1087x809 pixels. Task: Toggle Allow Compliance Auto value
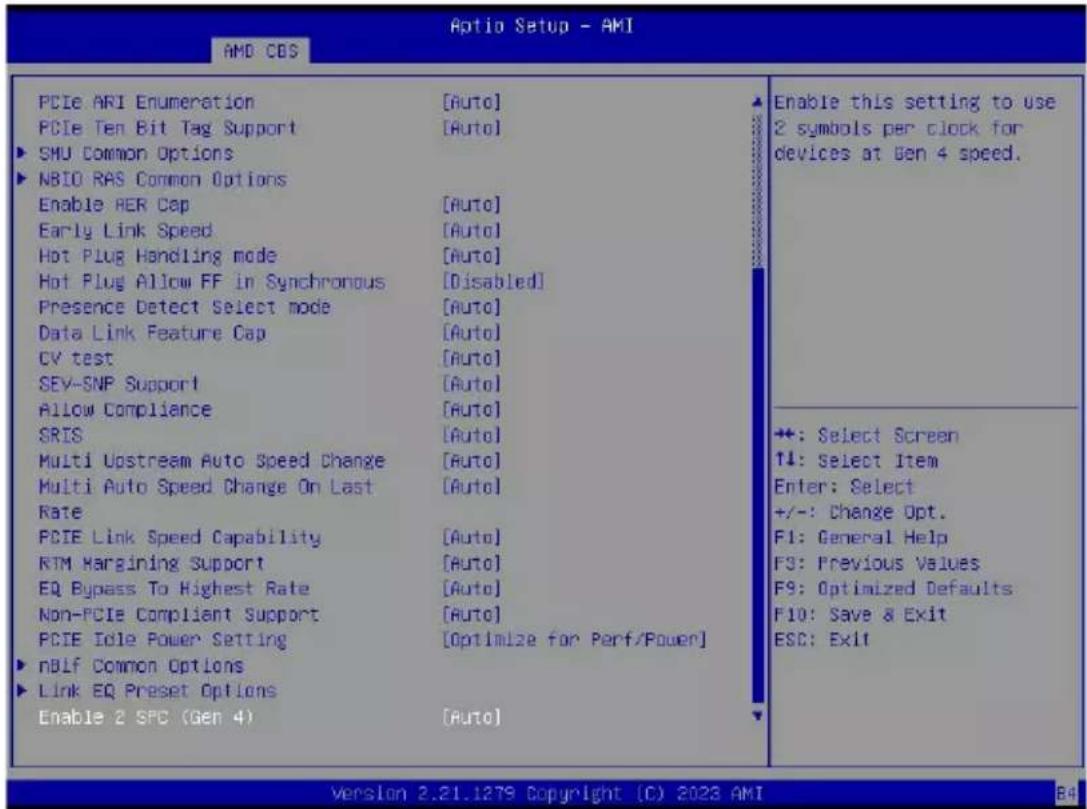coord(471,410)
